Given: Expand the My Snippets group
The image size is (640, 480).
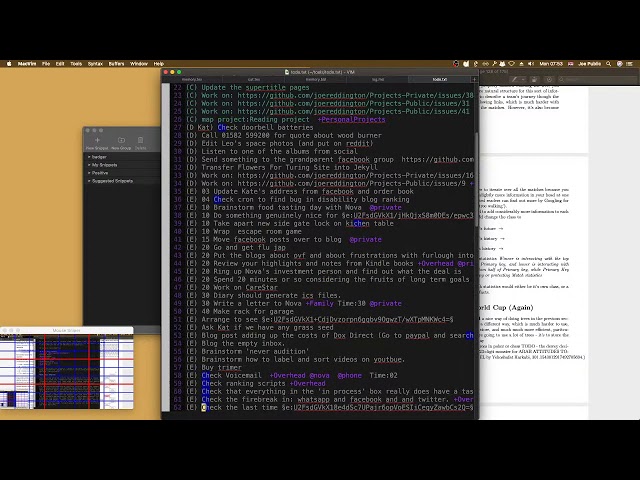Looking at the screenshot, I should (103, 165).
